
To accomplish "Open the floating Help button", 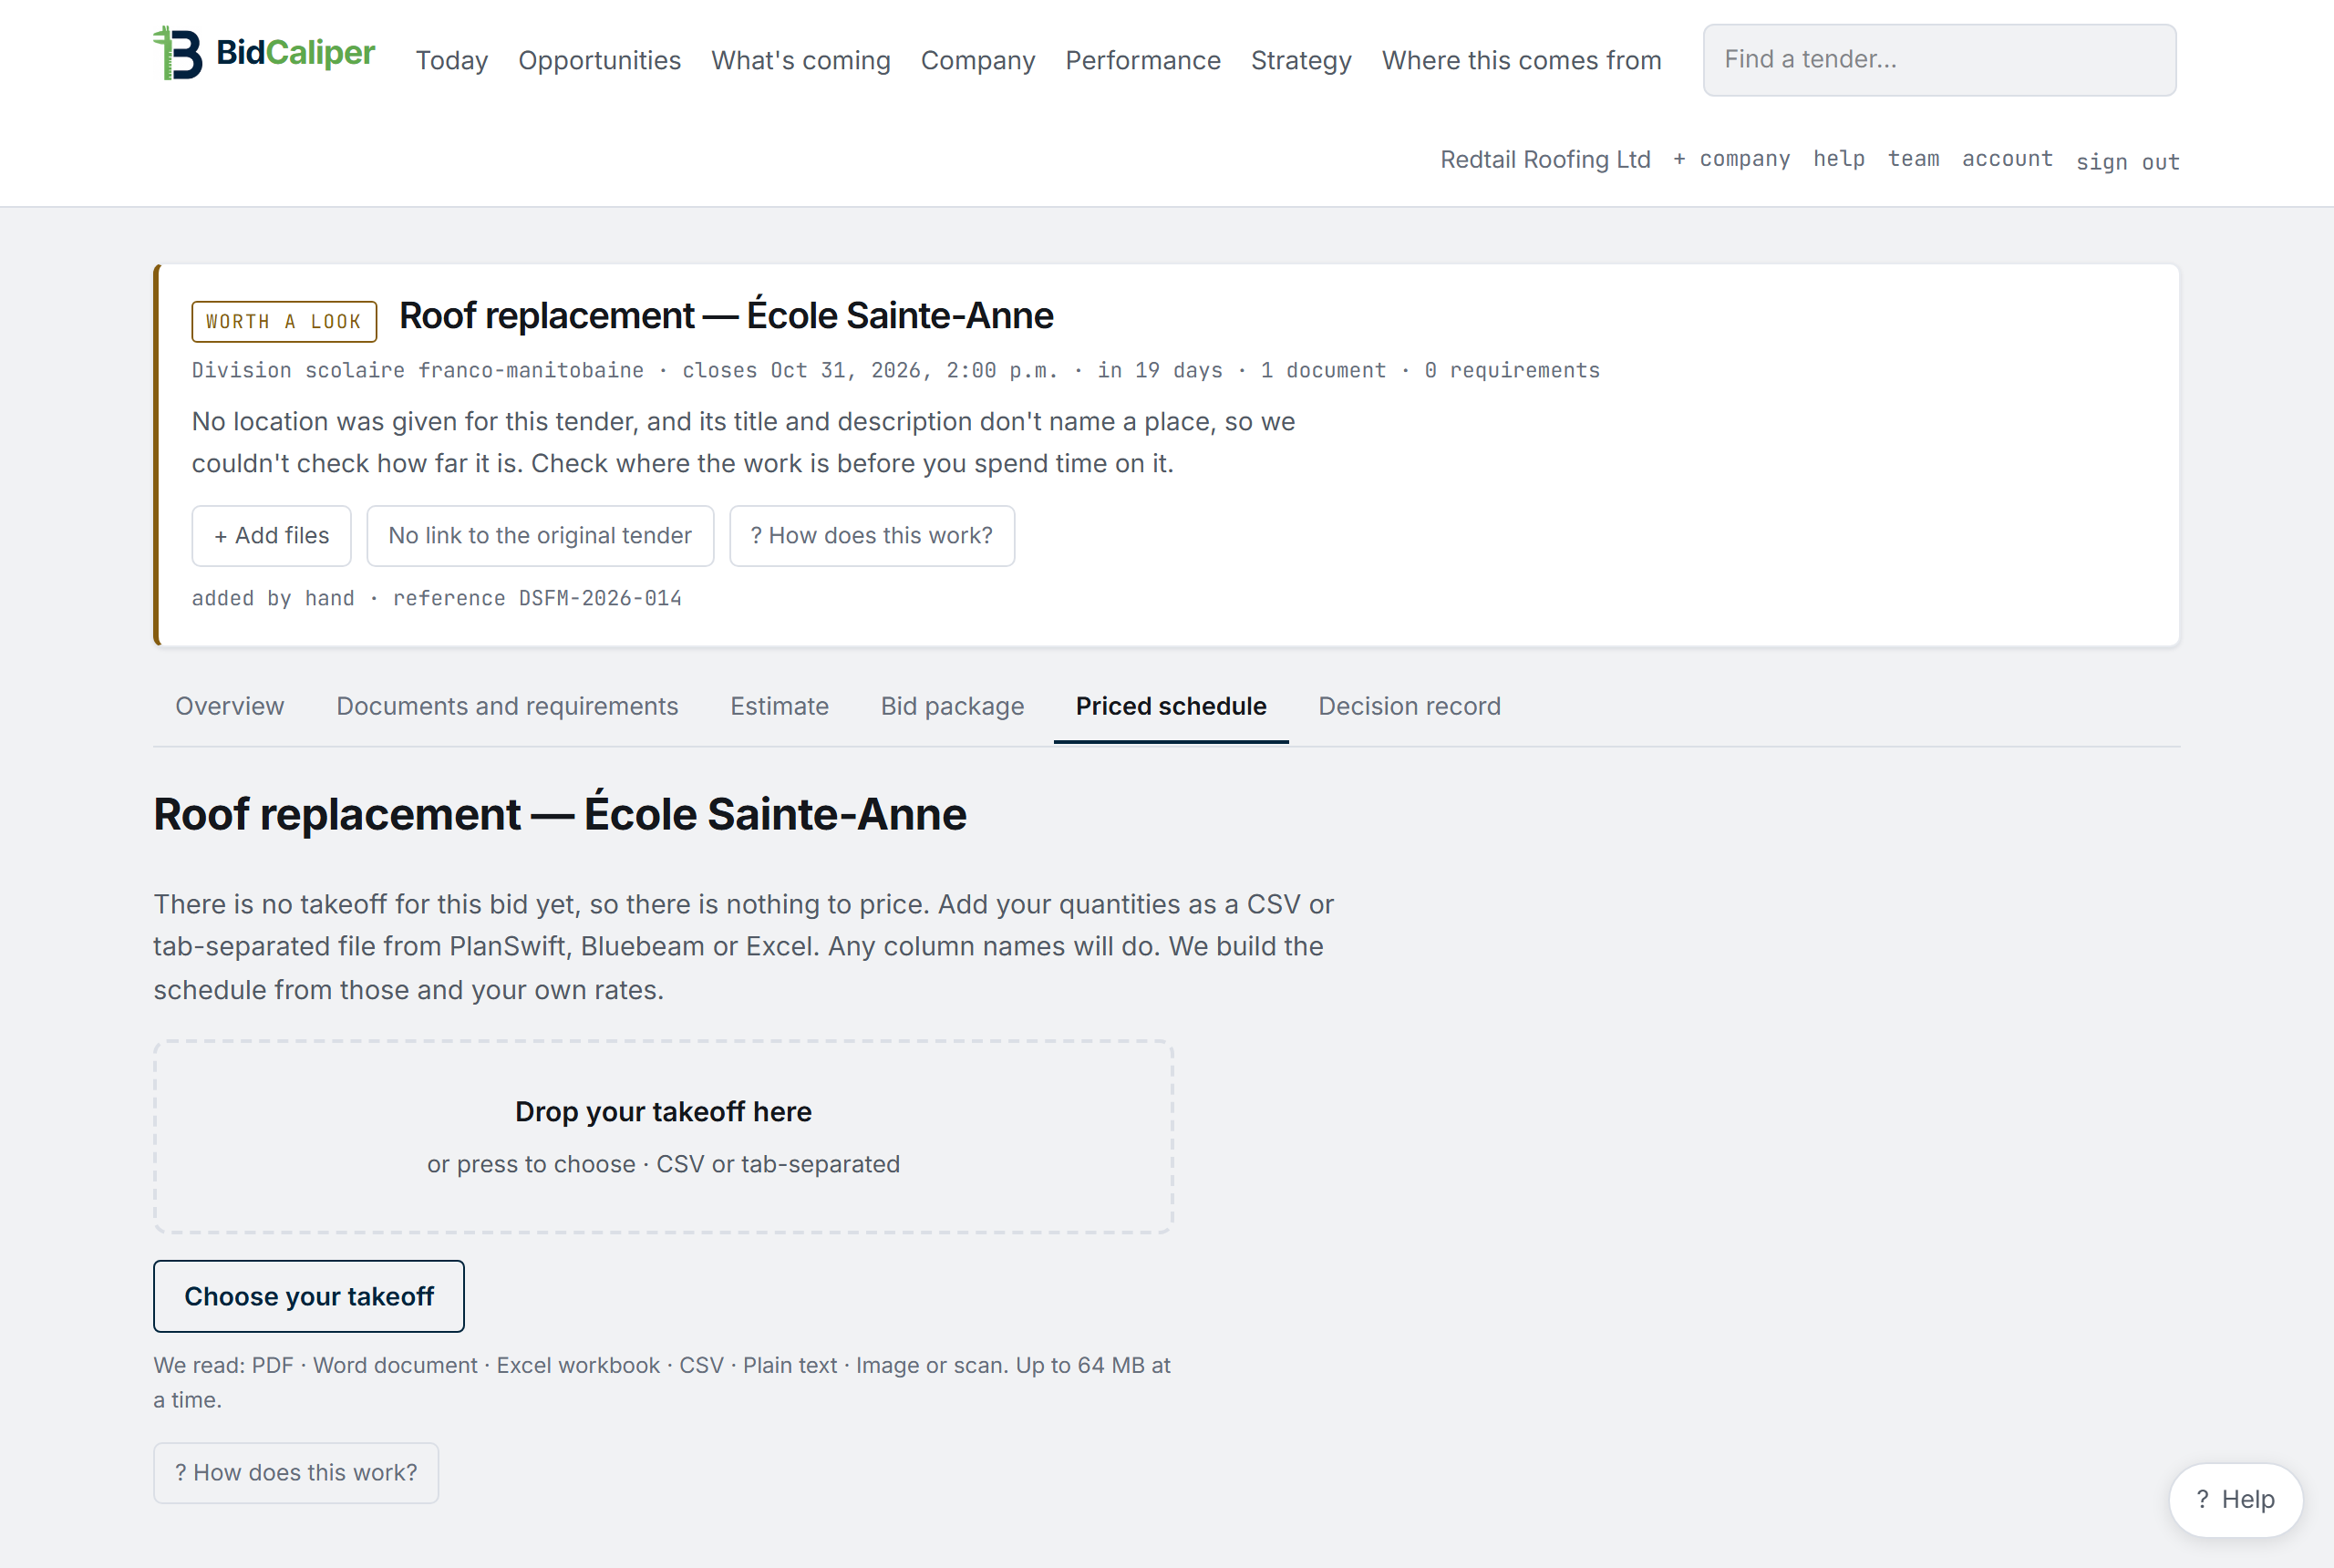I will [2235, 1499].
